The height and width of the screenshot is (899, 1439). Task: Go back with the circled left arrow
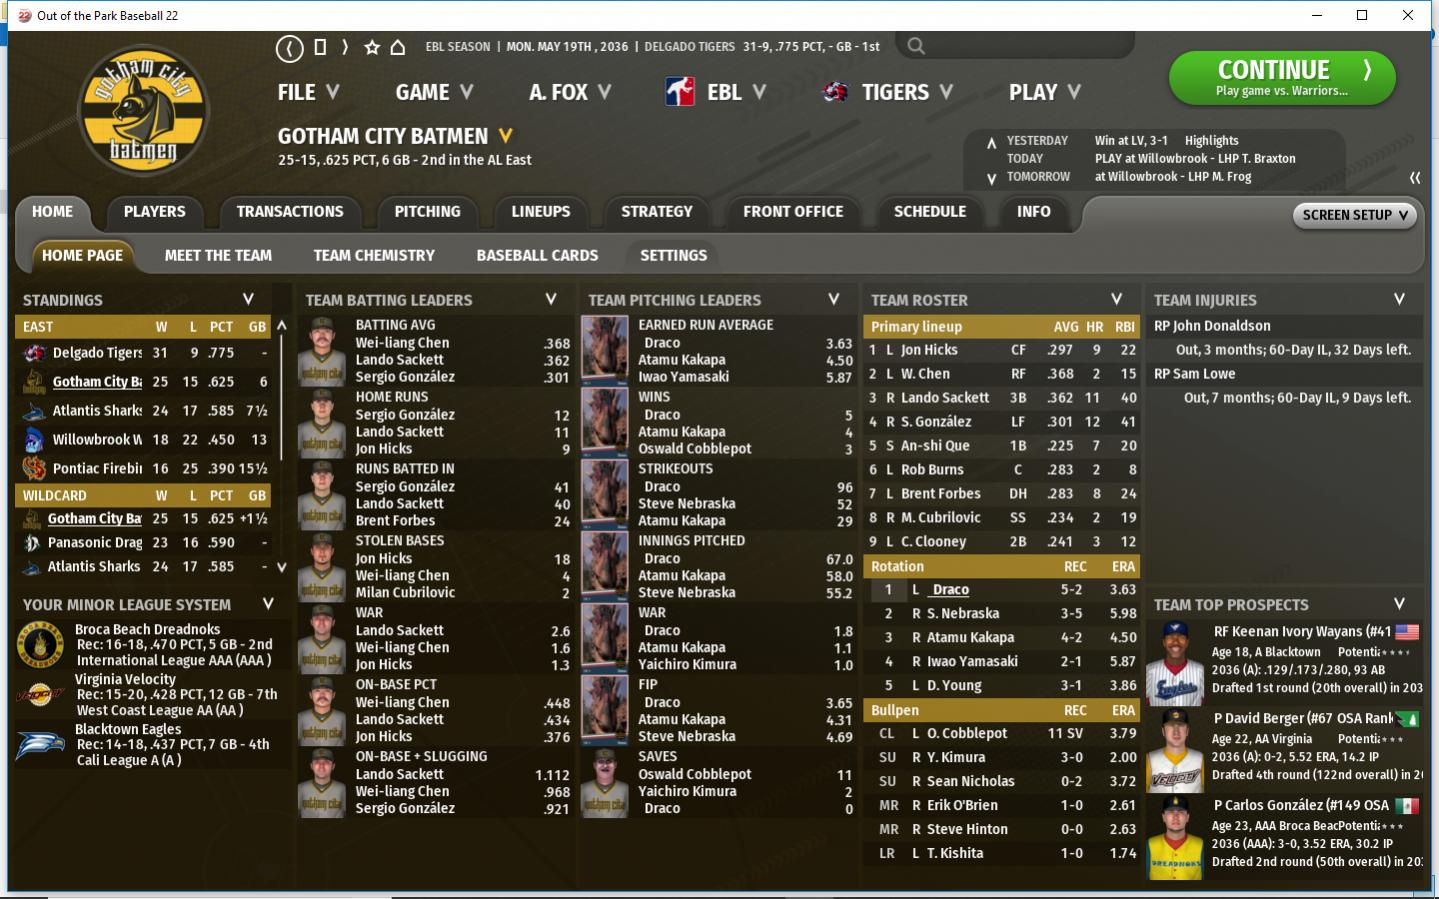click(289, 47)
